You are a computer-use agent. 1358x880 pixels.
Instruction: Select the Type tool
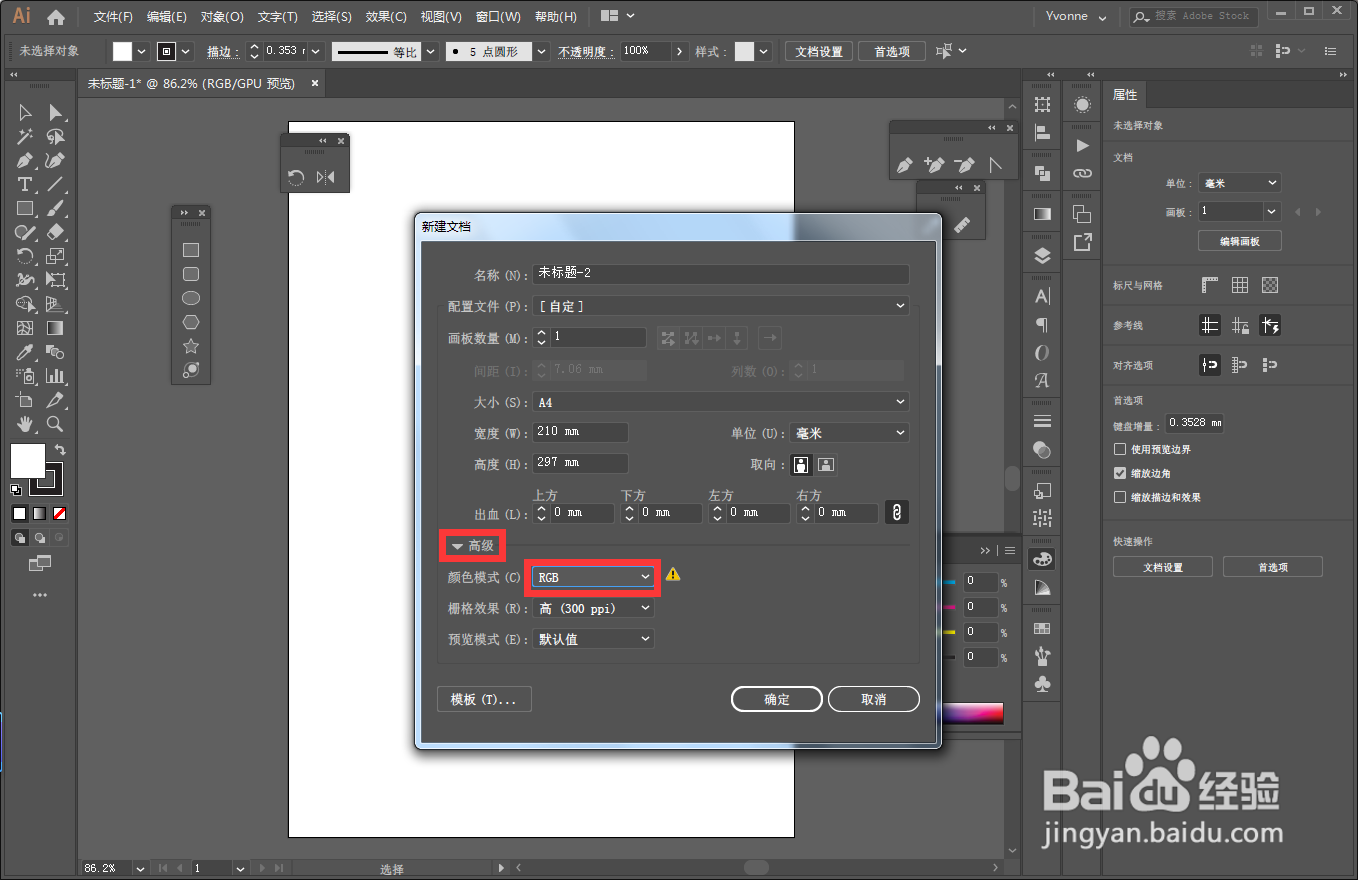[x=25, y=184]
